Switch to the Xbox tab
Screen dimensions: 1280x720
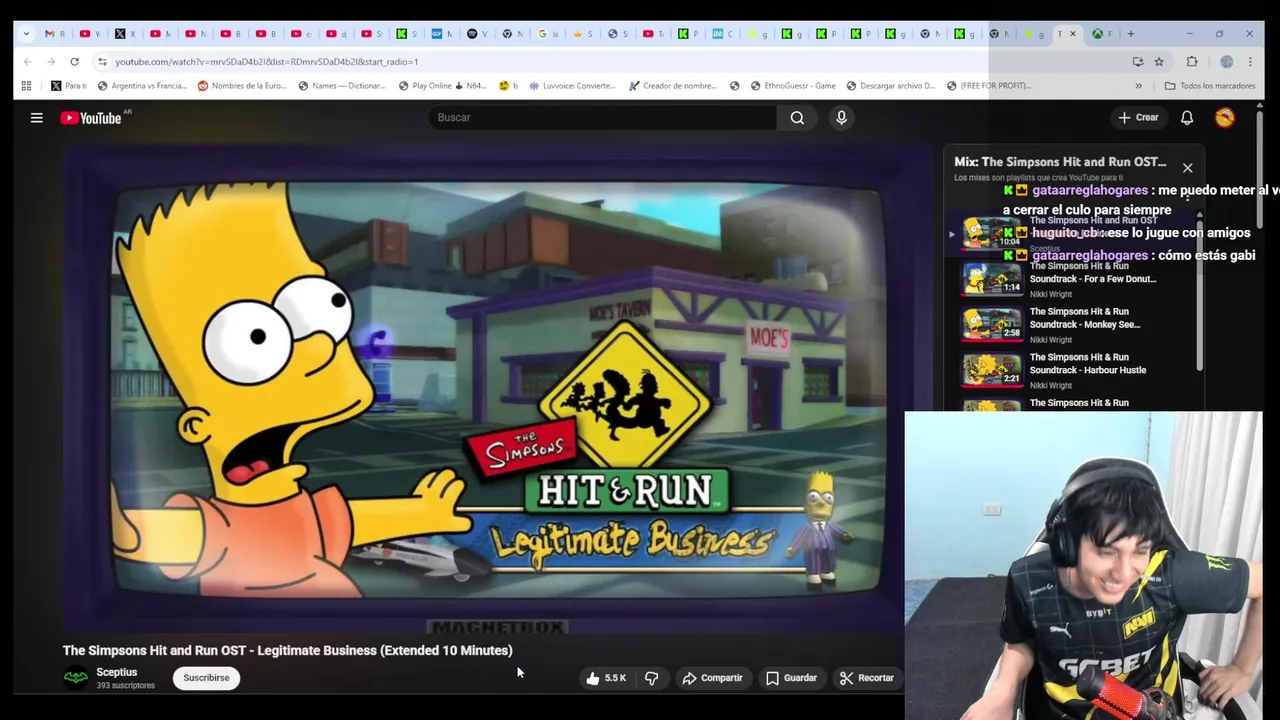pos(1103,34)
